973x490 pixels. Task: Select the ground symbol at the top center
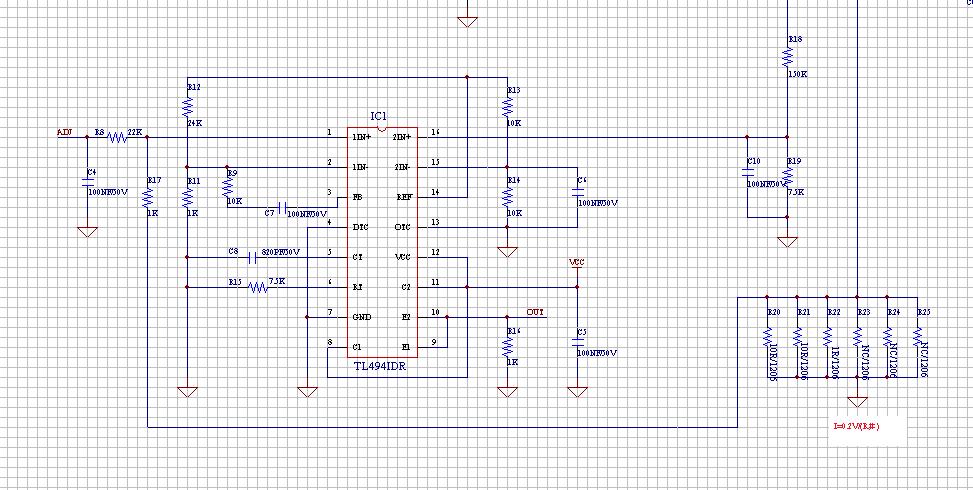point(467,22)
